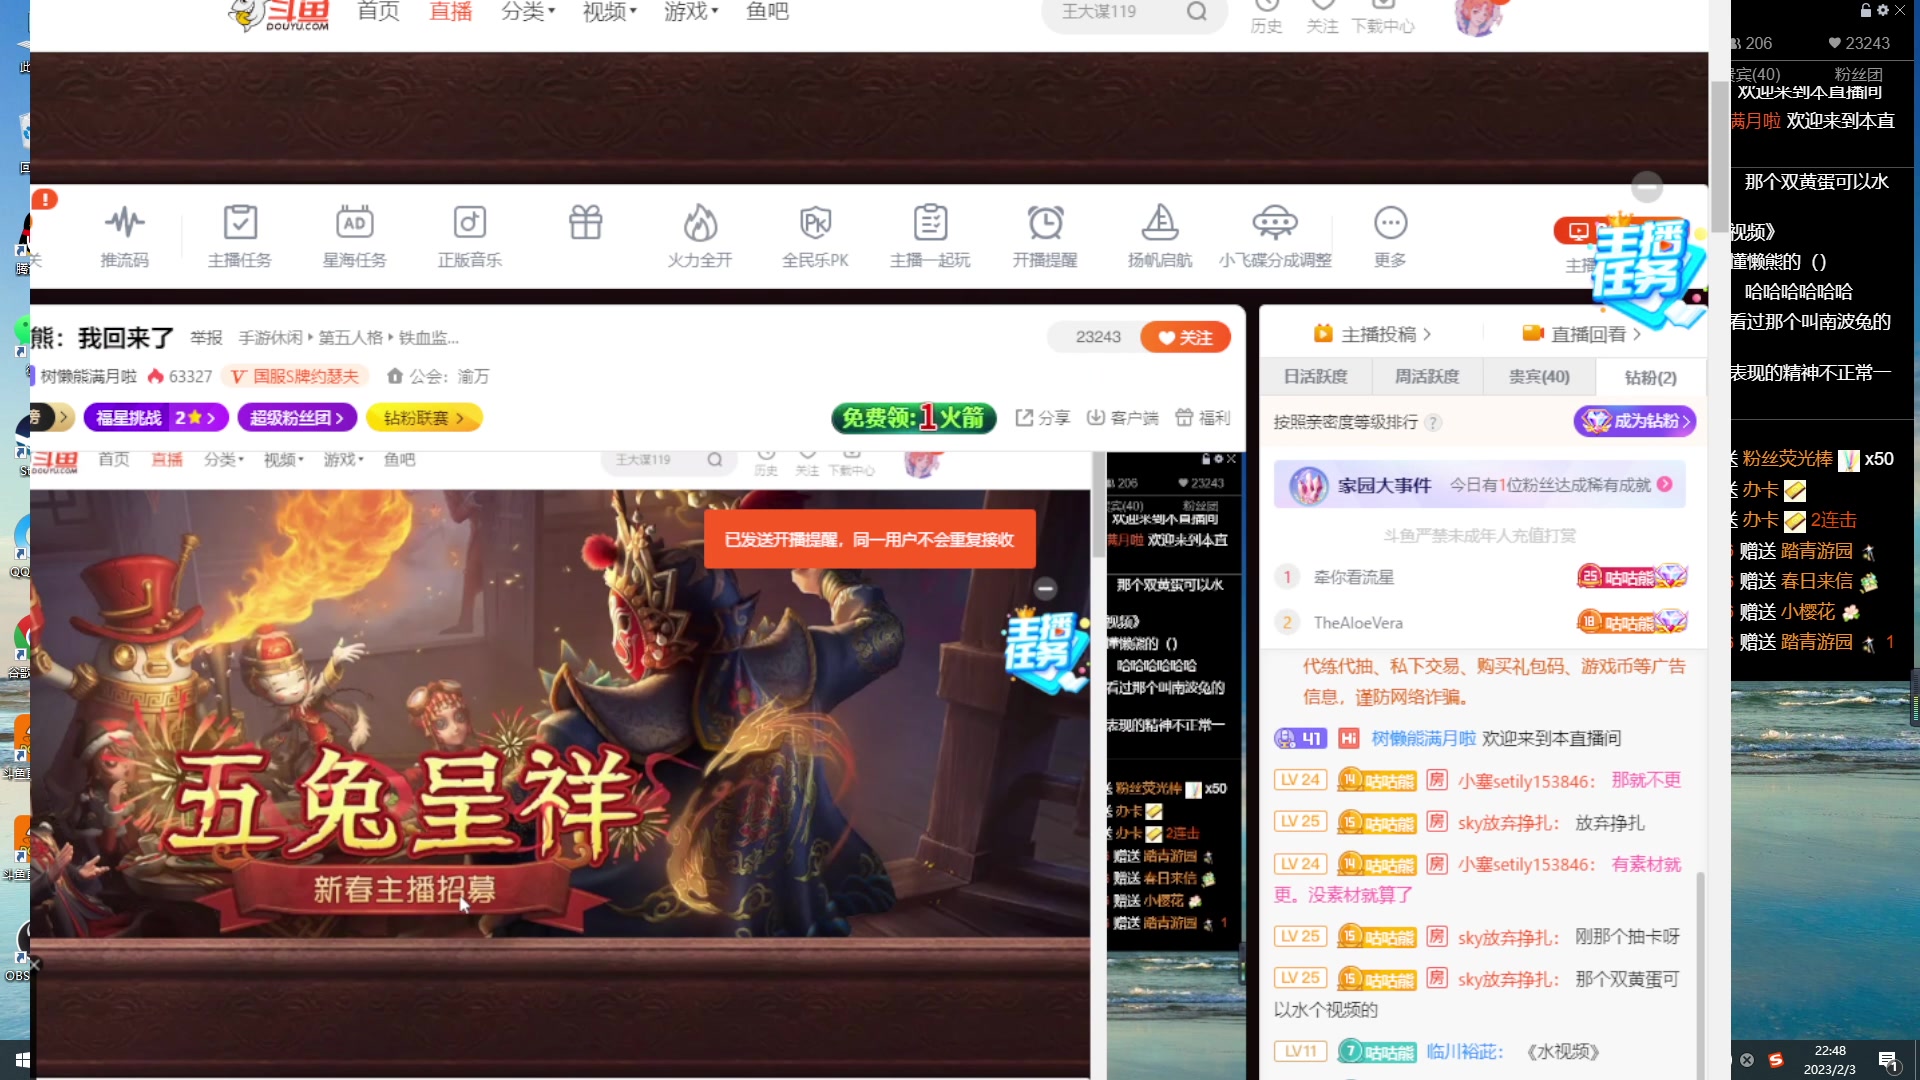Screen dimensions: 1920x1080
Task: Open the 开播提醒 alarm clock icon
Action: 1045,236
